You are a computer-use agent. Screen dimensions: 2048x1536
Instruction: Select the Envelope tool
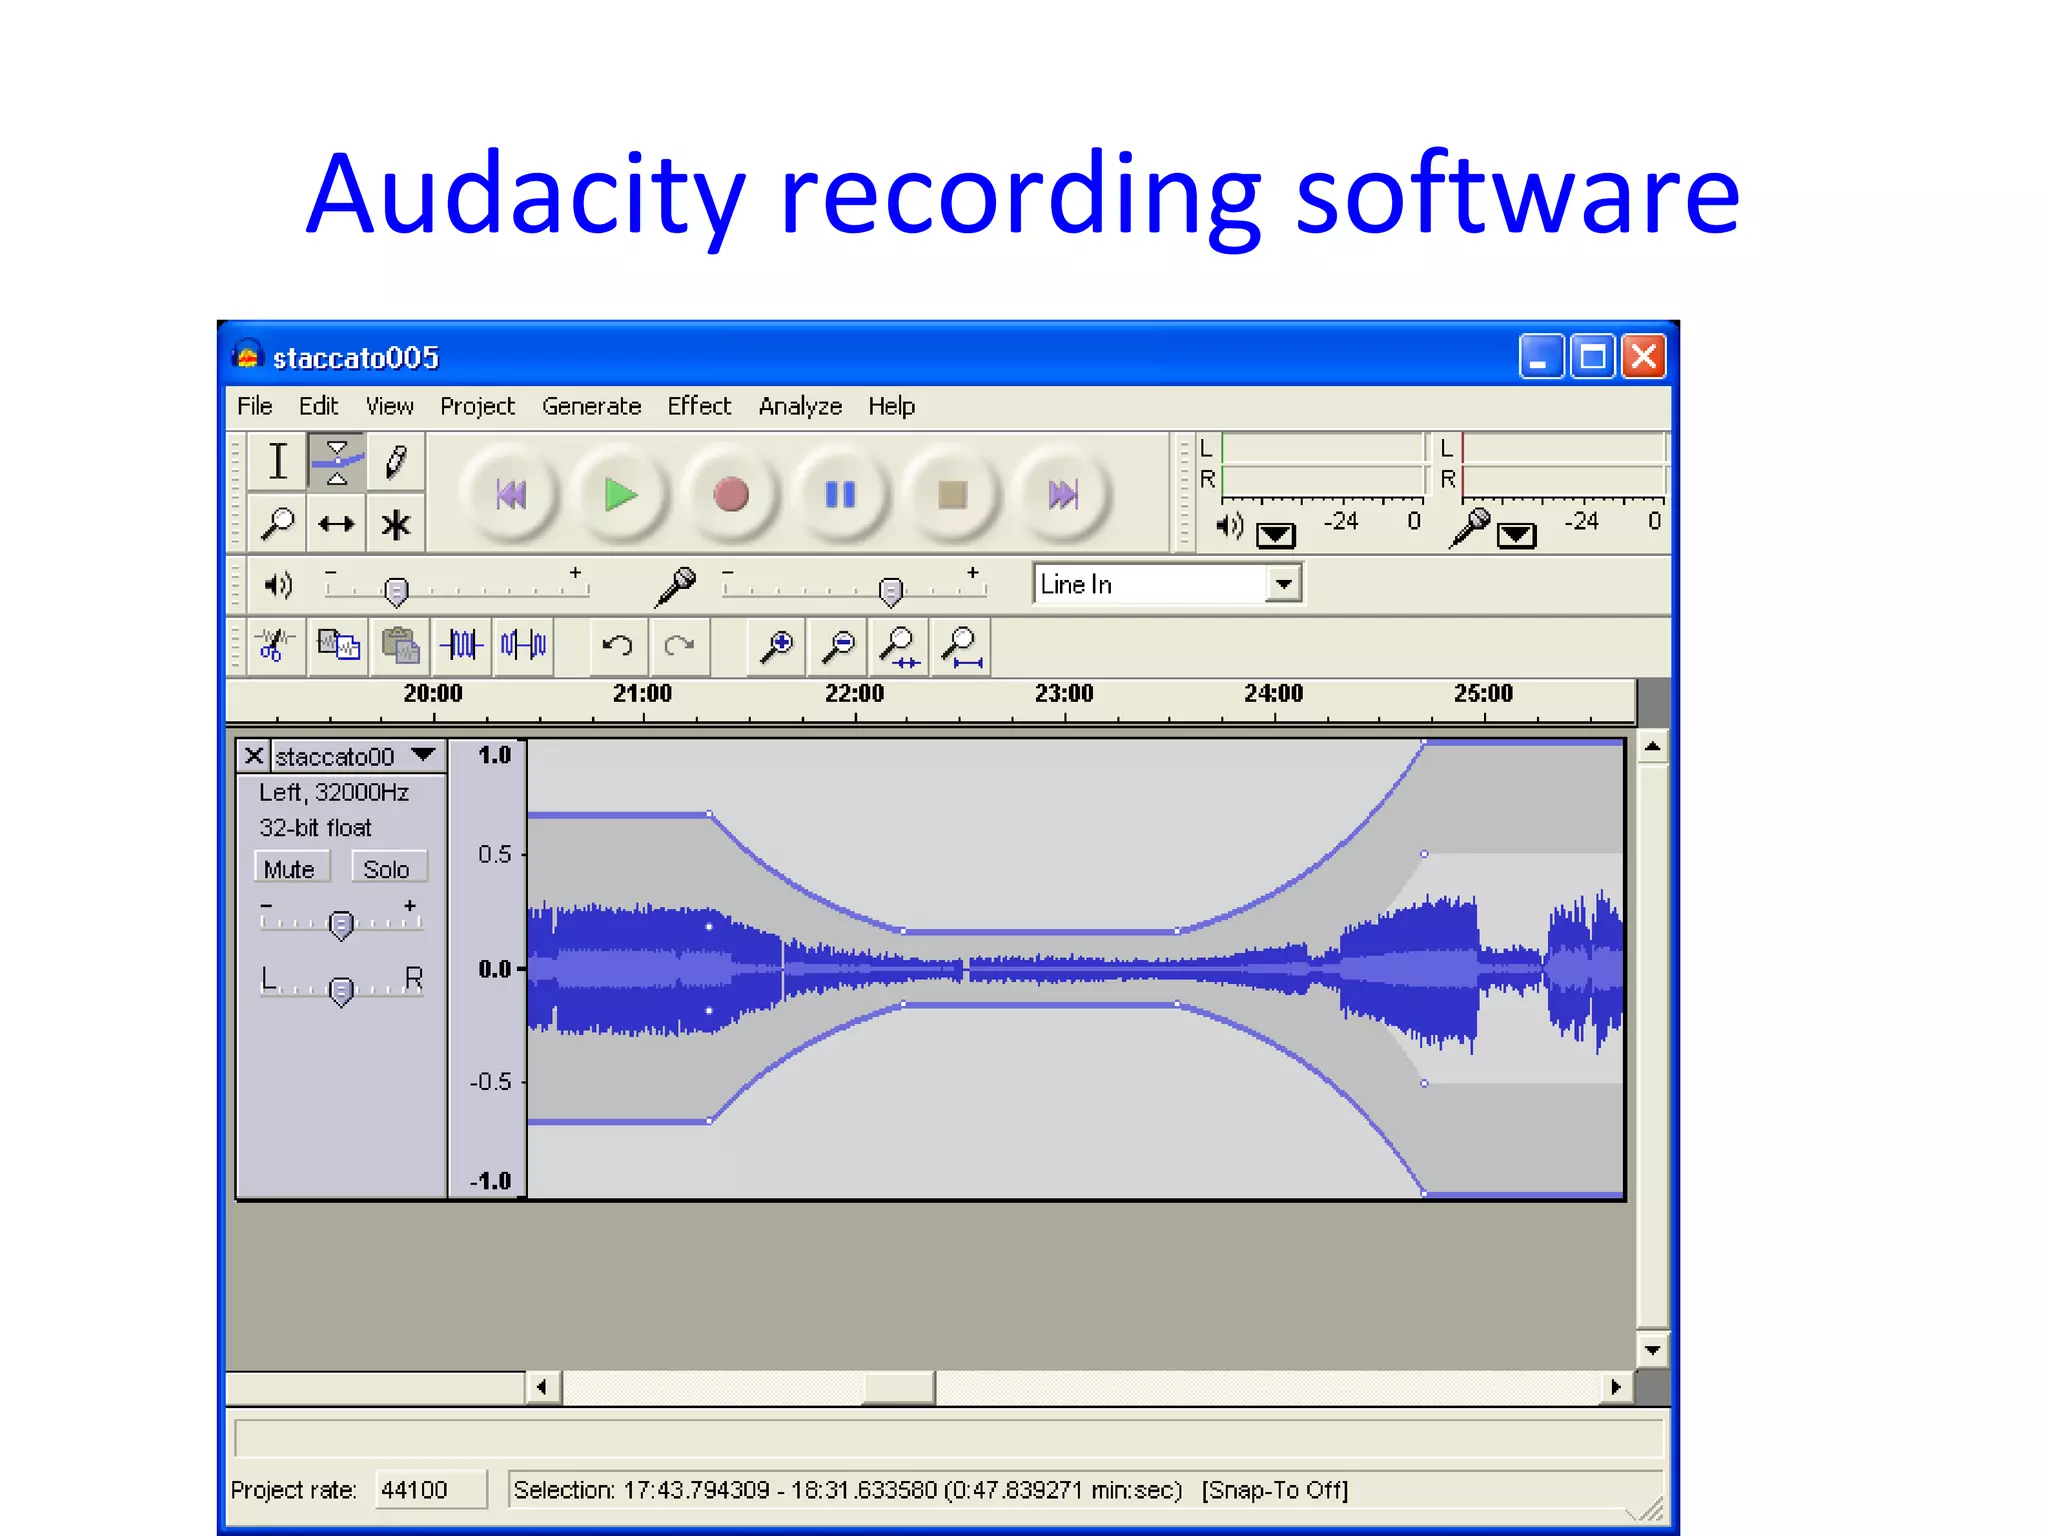click(x=337, y=462)
